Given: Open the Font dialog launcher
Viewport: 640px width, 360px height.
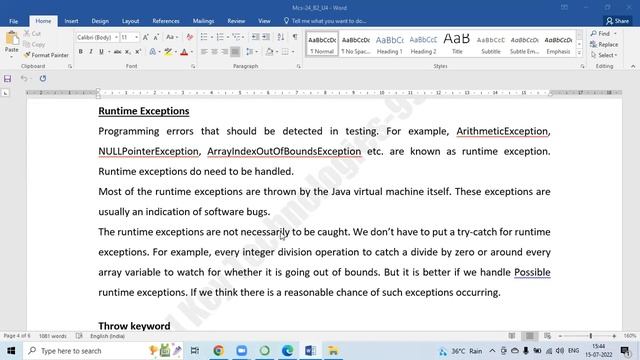Looking at the screenshot, I should (193, 66).
